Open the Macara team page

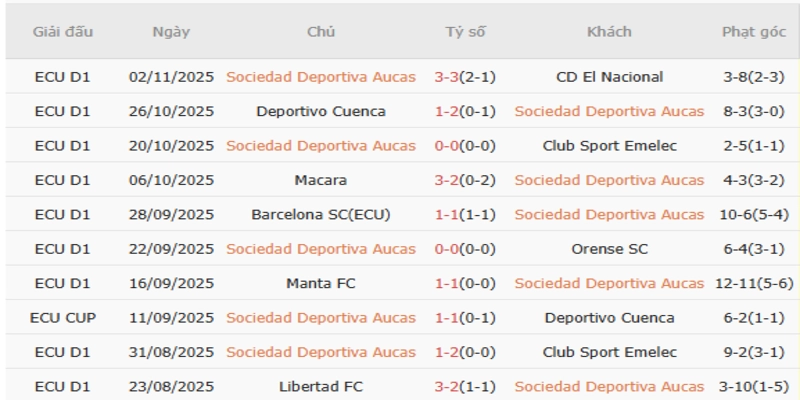(x=320, y=180)
